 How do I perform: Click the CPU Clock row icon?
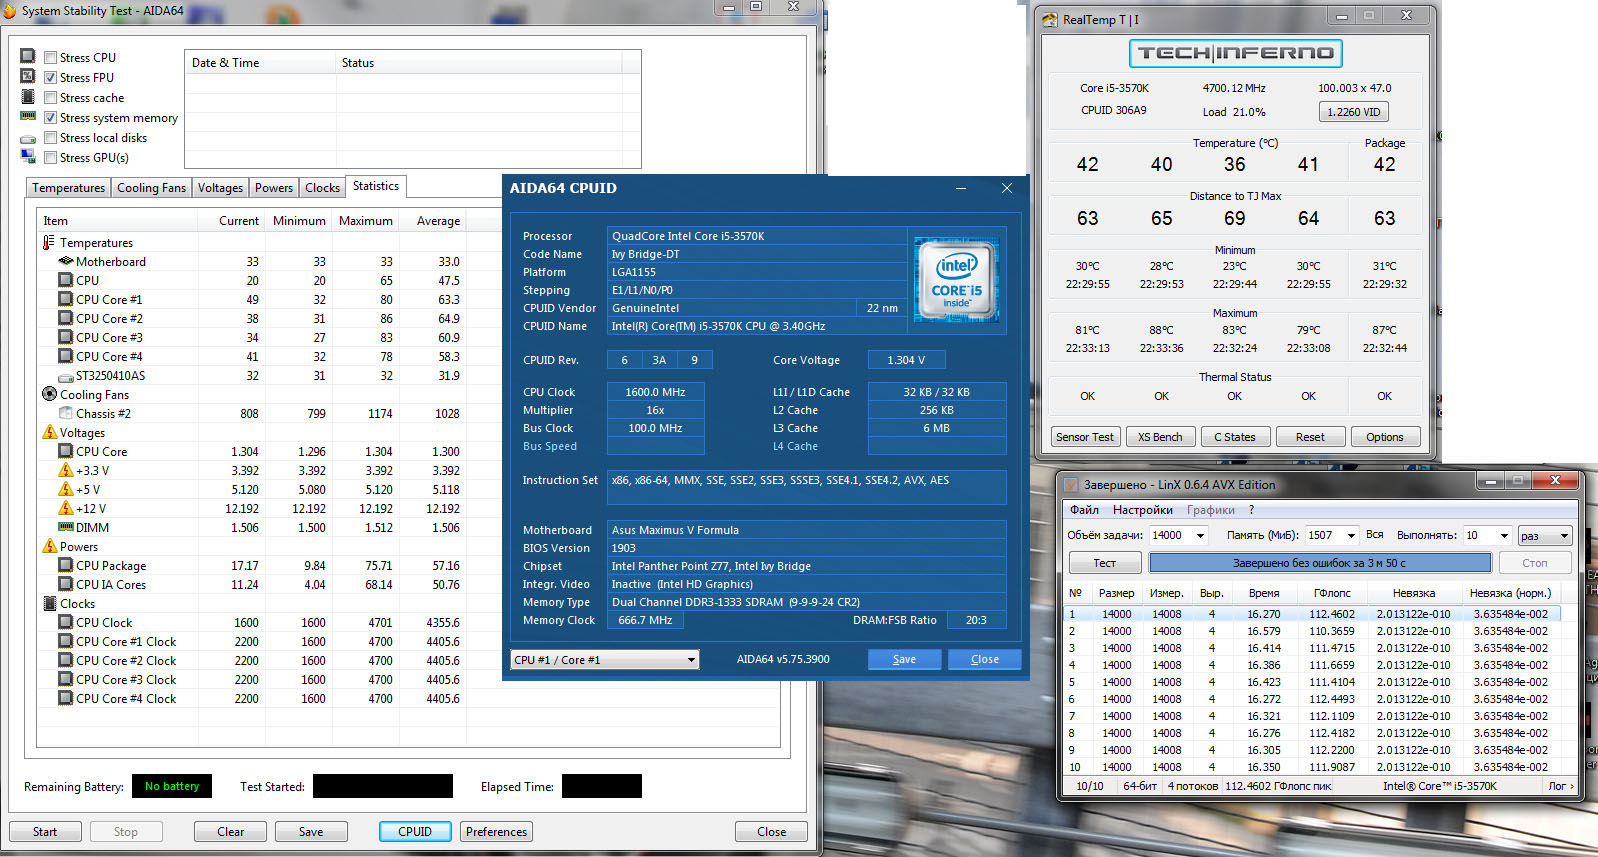point(66,622)
